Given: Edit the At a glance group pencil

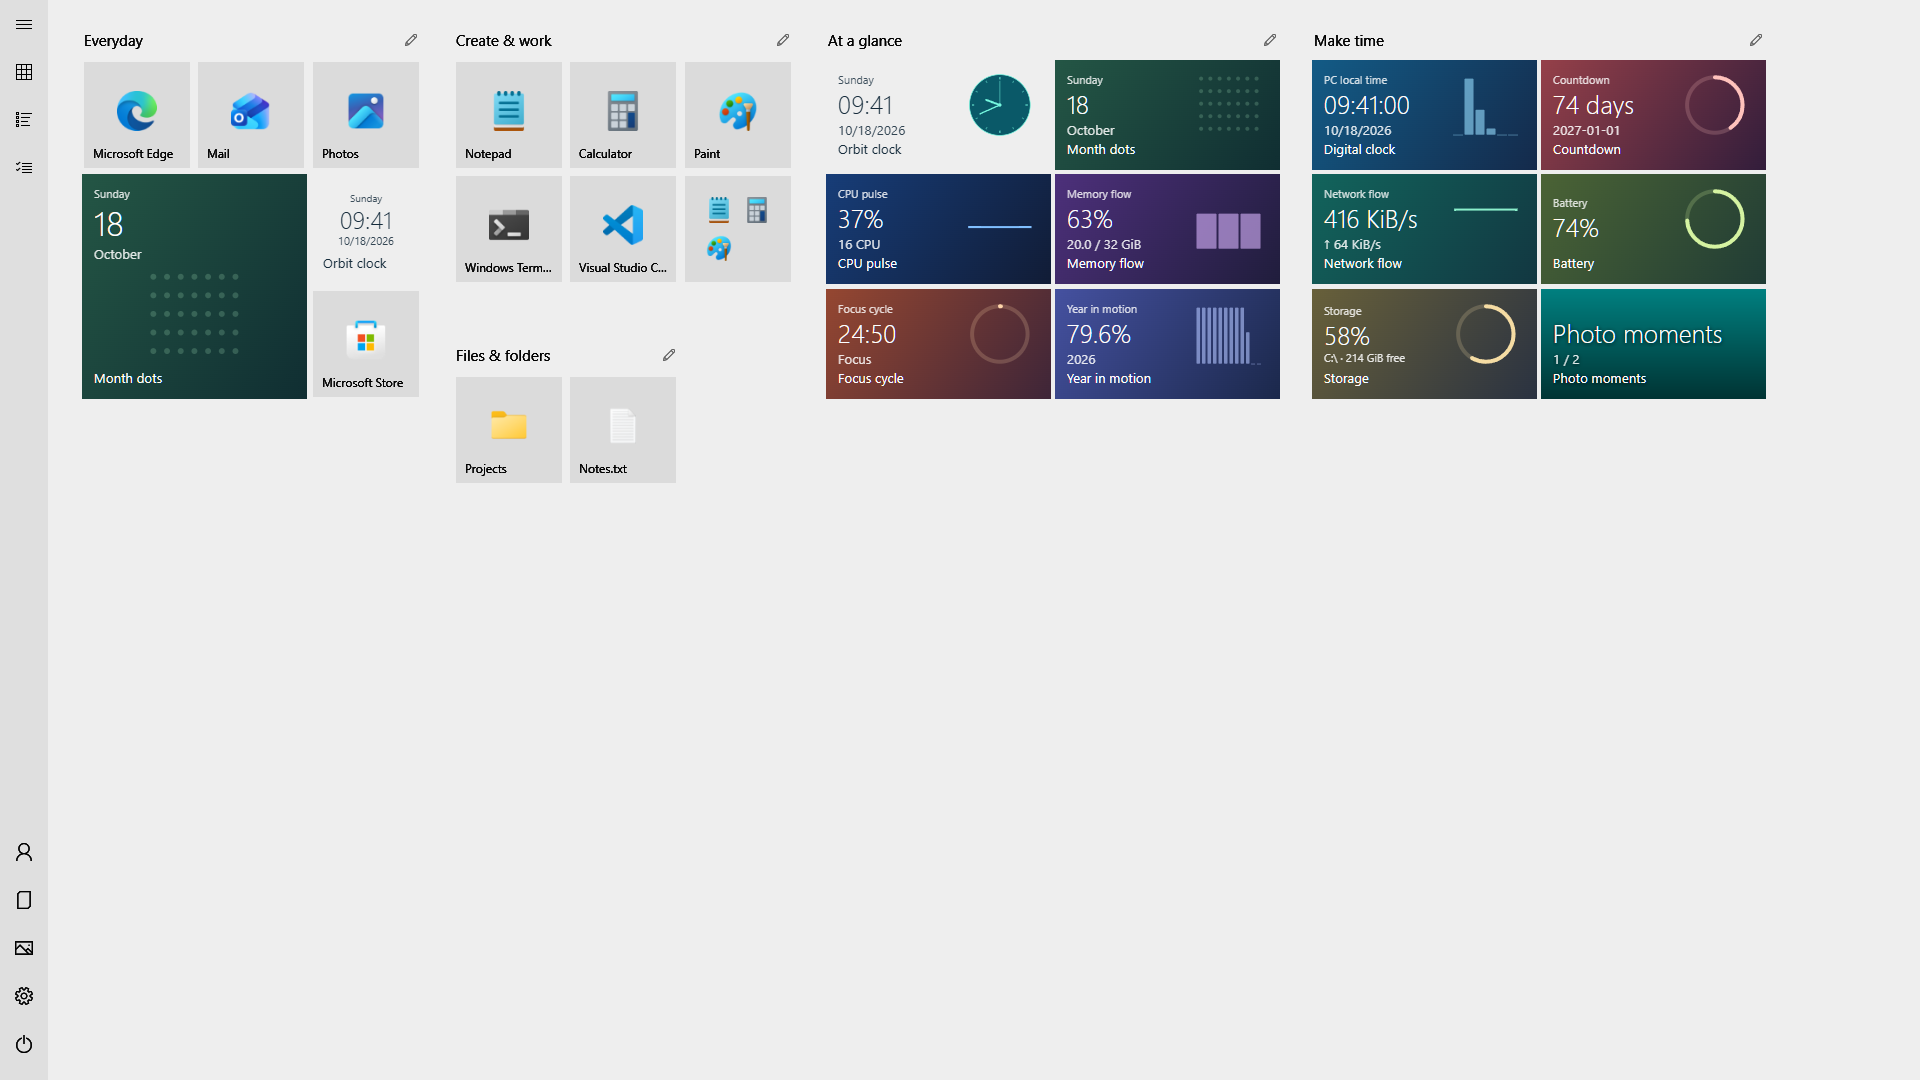Looking at the screenshot, I should pos(1270,40).
